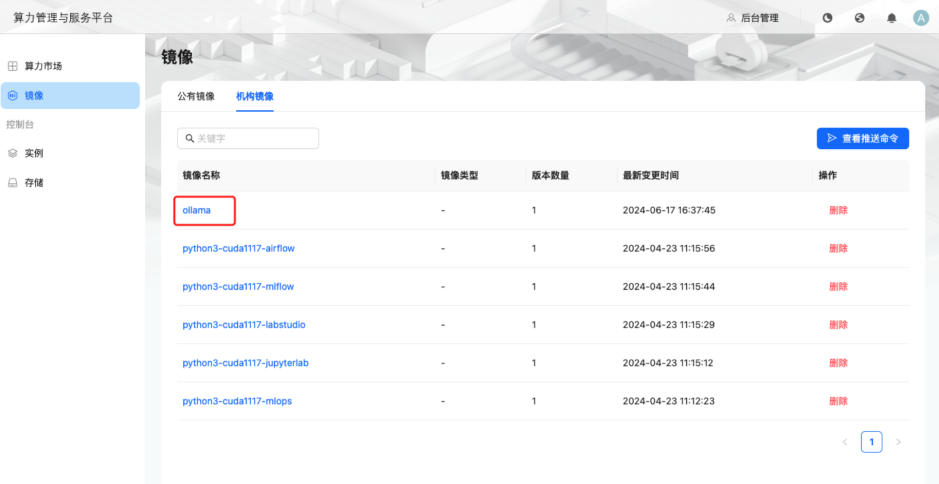Image resolution: width=939 pixels, height=484 pixels.
Task: Open the ollama image link
Action: coord(197,210)
